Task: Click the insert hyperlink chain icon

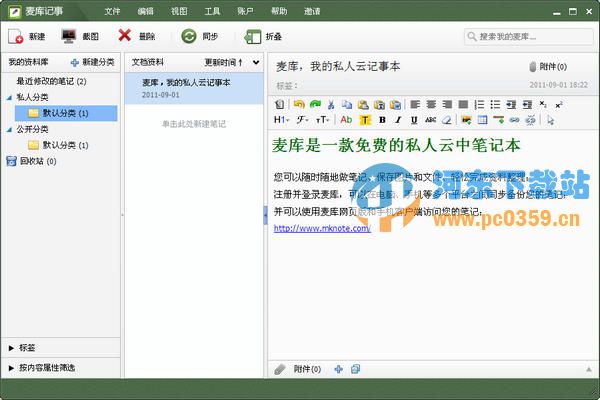Action: (514, 120)
